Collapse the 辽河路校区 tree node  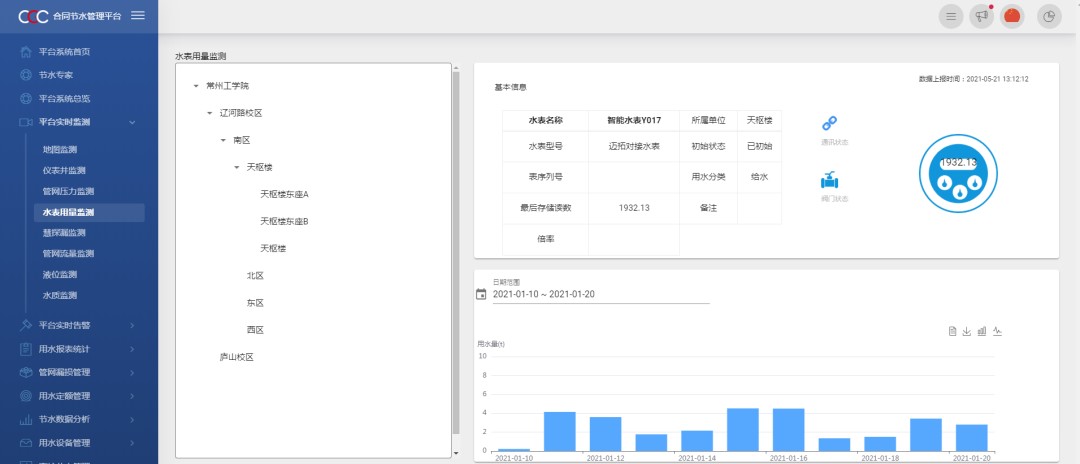point(210,114)
